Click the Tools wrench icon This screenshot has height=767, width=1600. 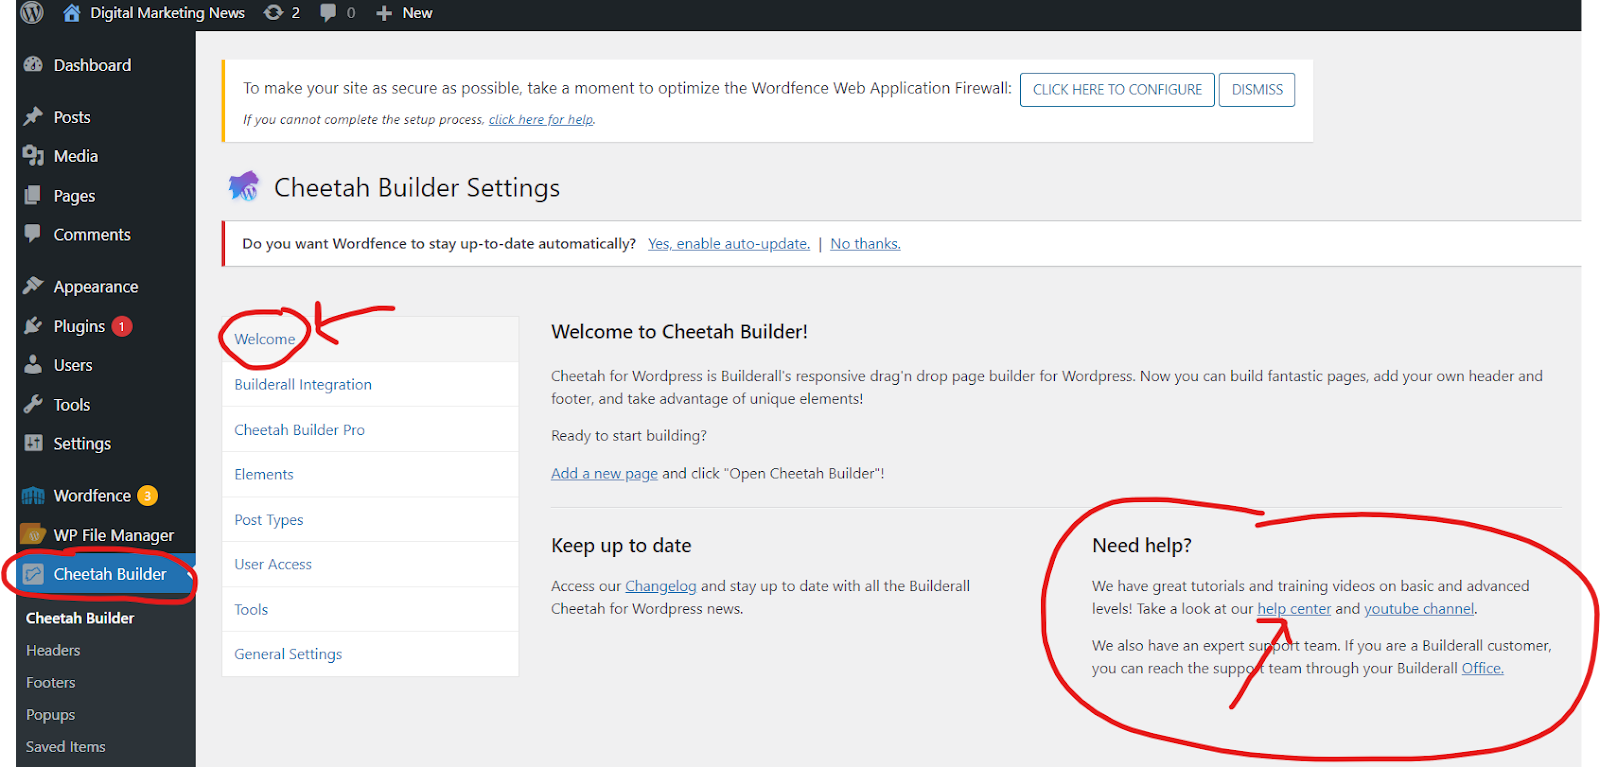33,404
